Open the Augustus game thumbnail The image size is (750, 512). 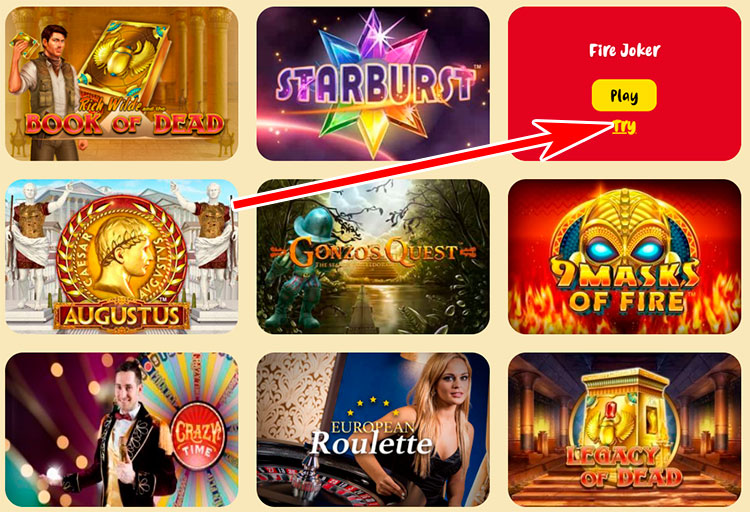click(x=121, y=256)
